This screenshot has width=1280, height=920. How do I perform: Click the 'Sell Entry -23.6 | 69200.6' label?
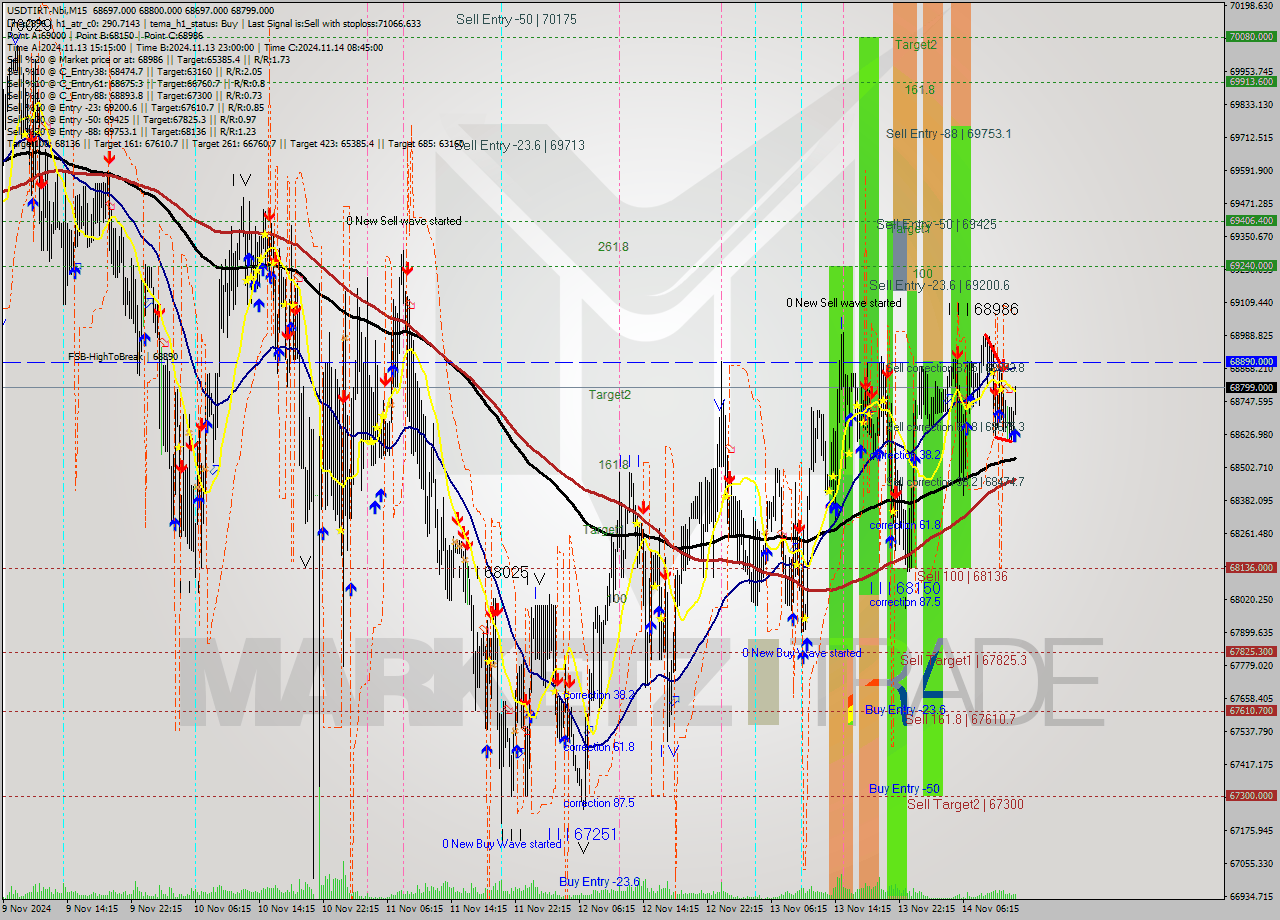939,285
